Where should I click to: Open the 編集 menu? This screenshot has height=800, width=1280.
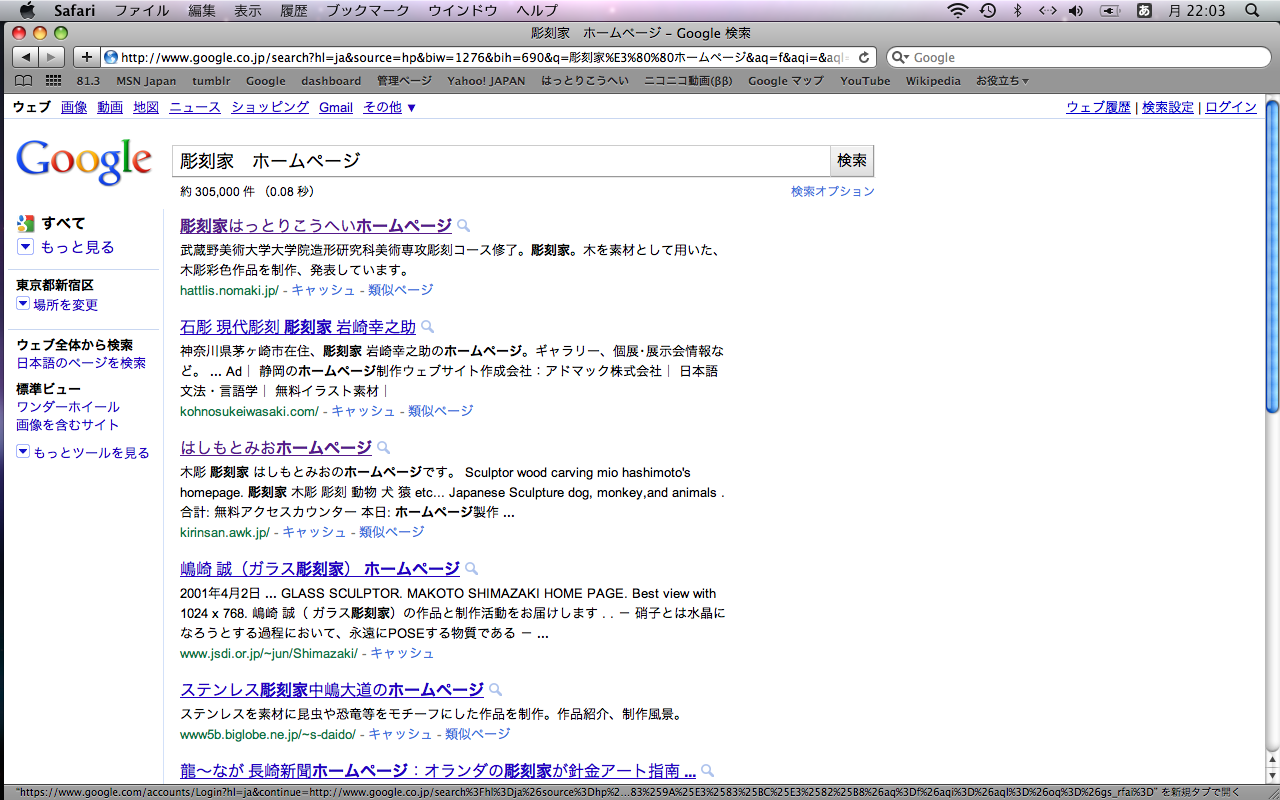[202, 10]
